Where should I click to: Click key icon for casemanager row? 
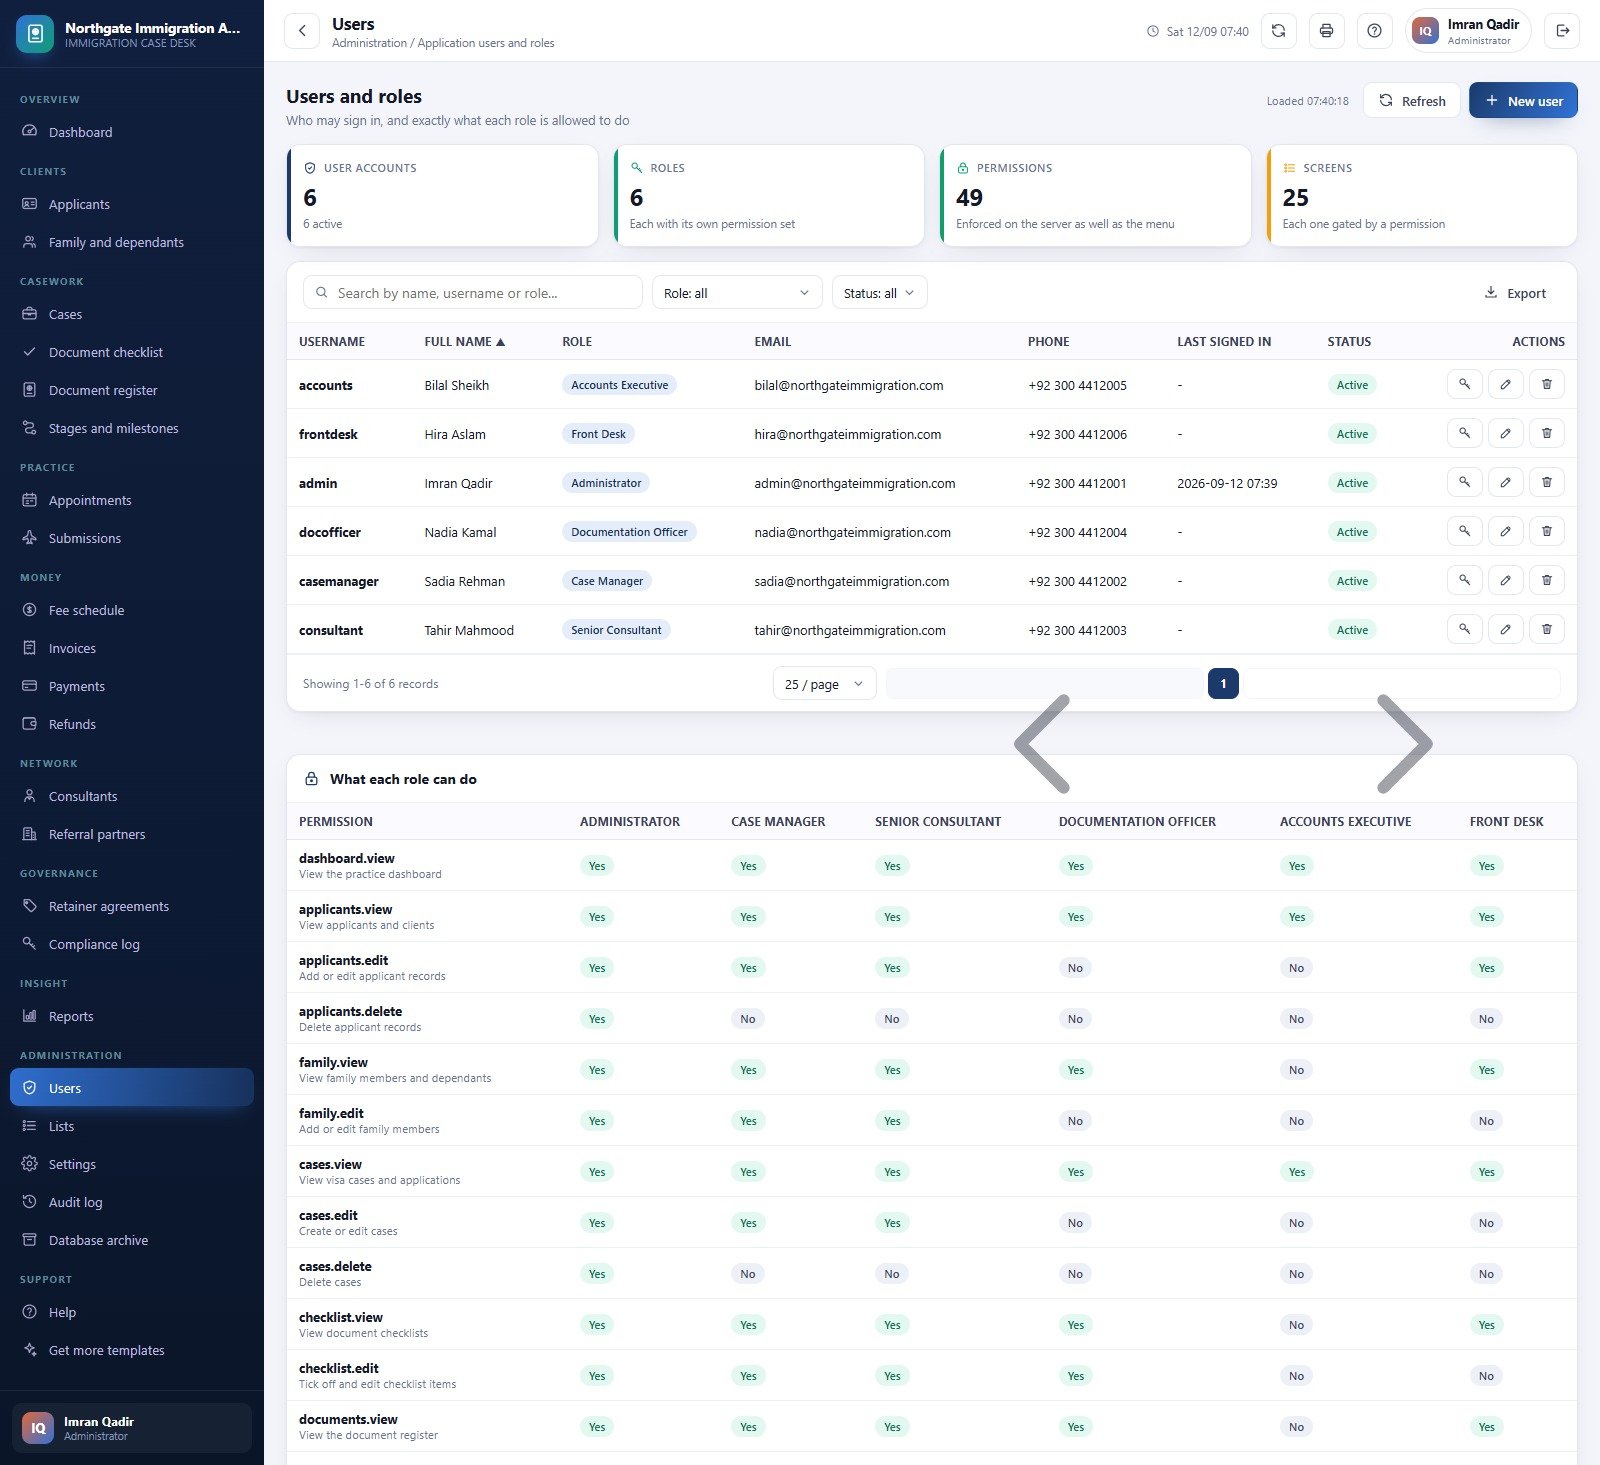point(1464,580)
